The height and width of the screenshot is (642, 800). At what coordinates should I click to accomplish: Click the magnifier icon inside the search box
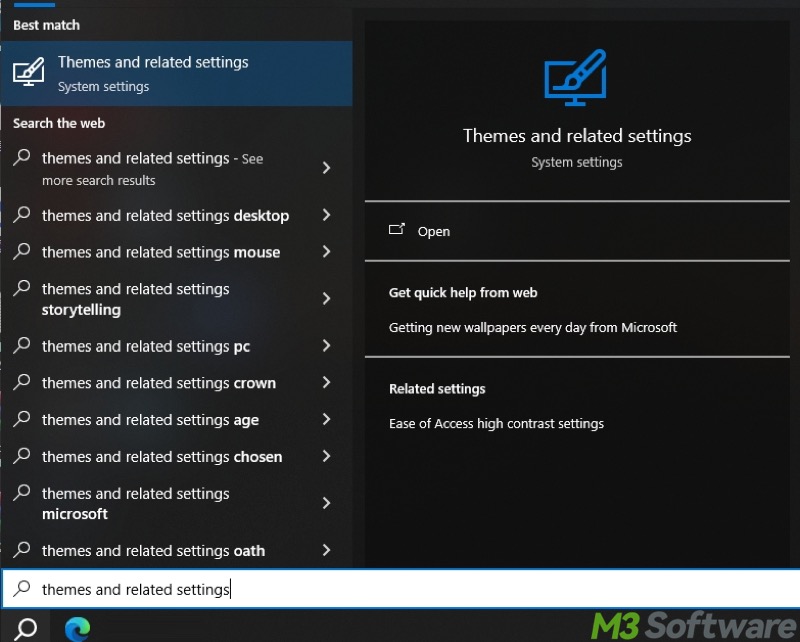22,588
